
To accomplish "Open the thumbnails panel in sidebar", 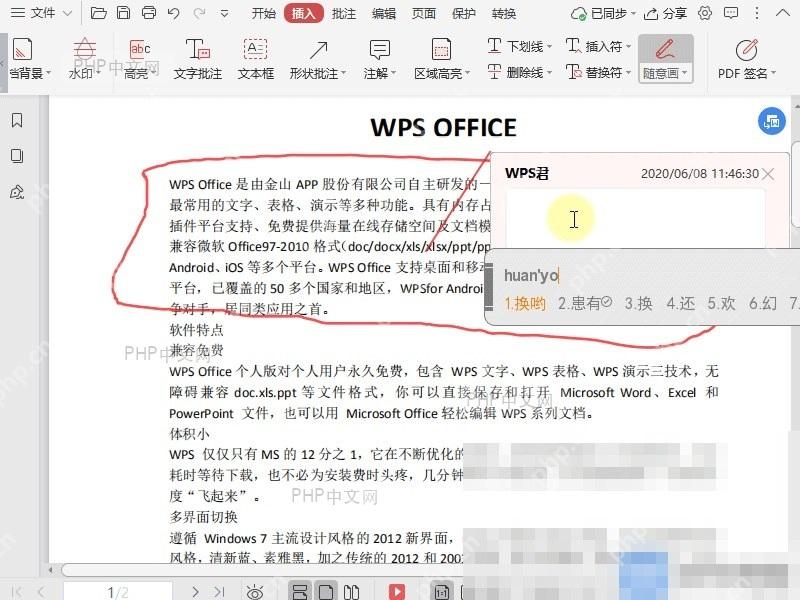I will [17, 156].
